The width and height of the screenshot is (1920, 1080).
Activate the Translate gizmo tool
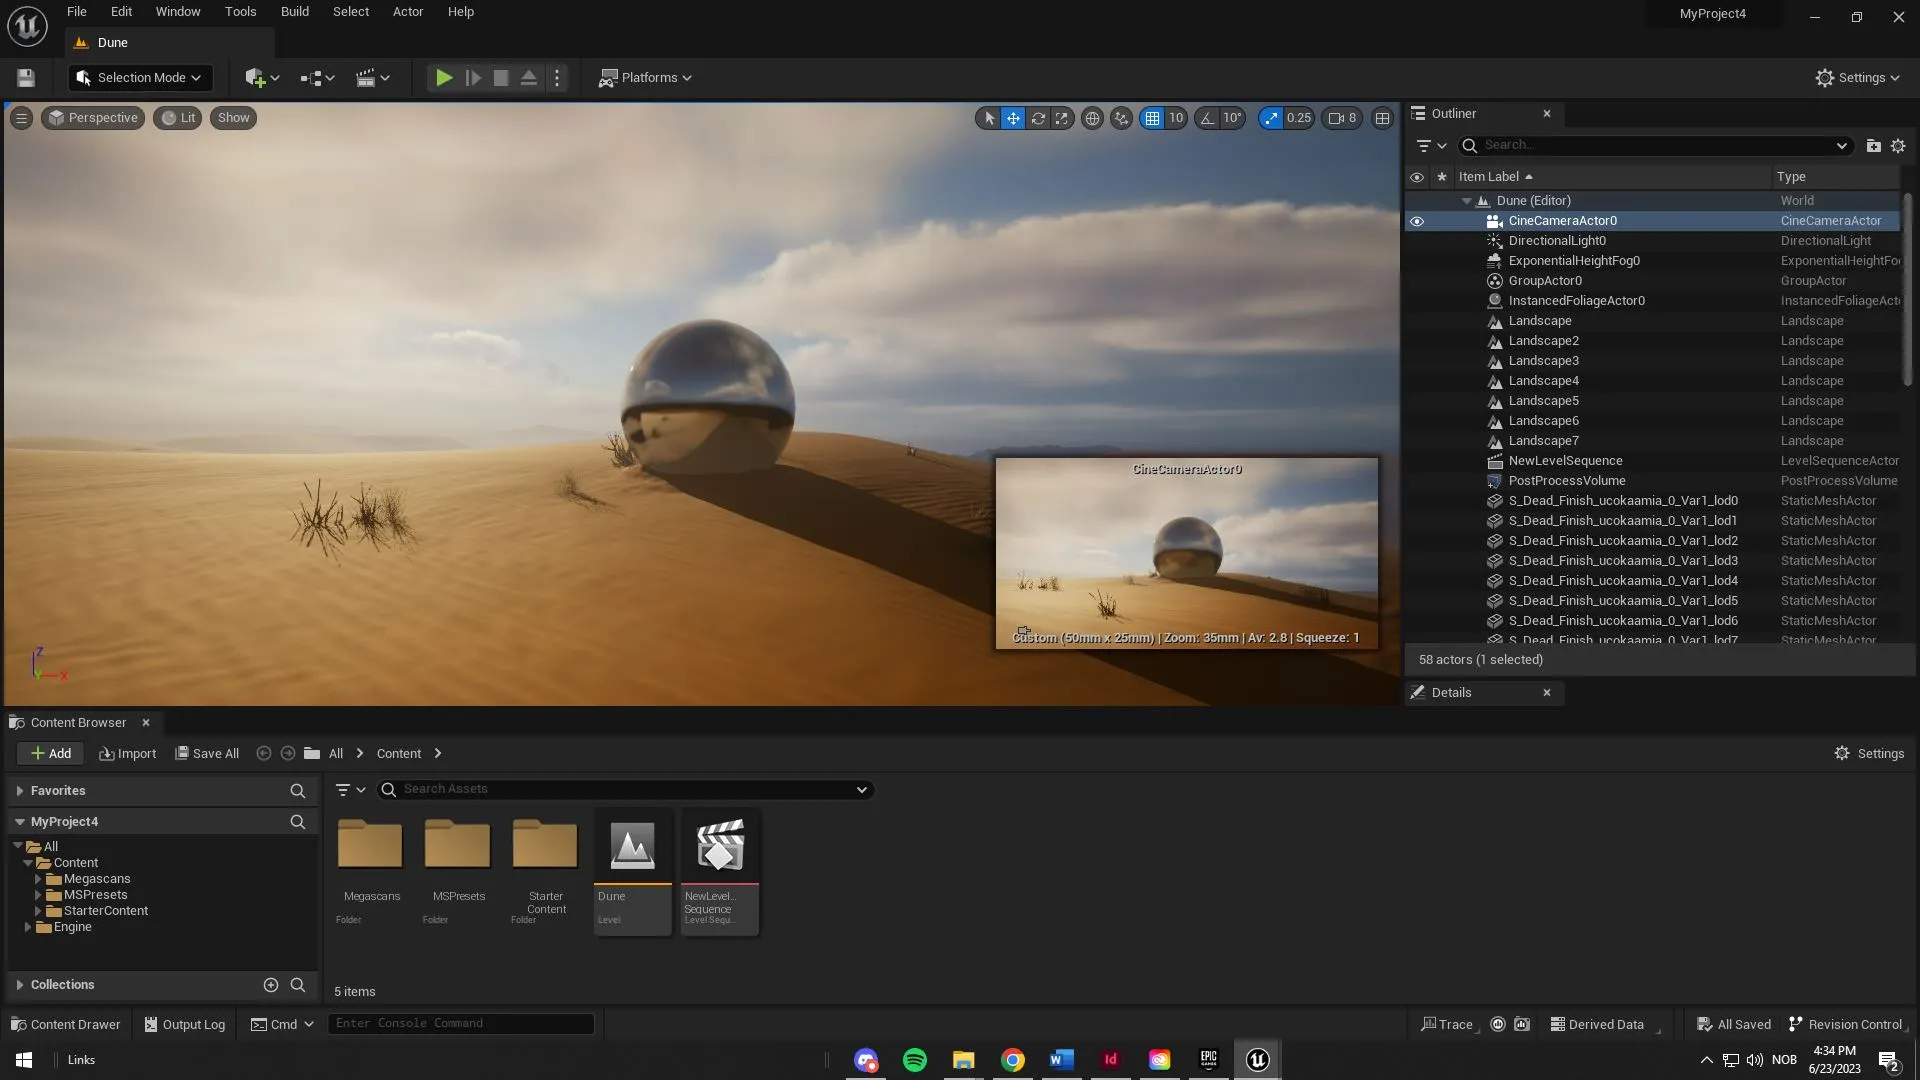1013,118
